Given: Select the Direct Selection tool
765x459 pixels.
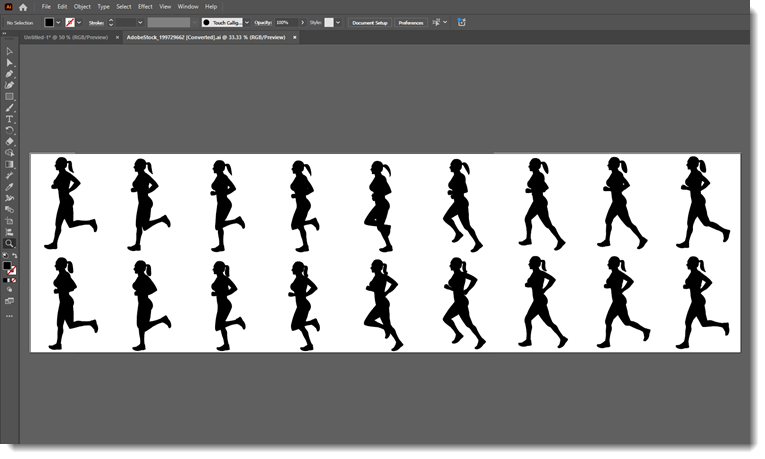Looking at the screenshot, I should coord(9,62).
